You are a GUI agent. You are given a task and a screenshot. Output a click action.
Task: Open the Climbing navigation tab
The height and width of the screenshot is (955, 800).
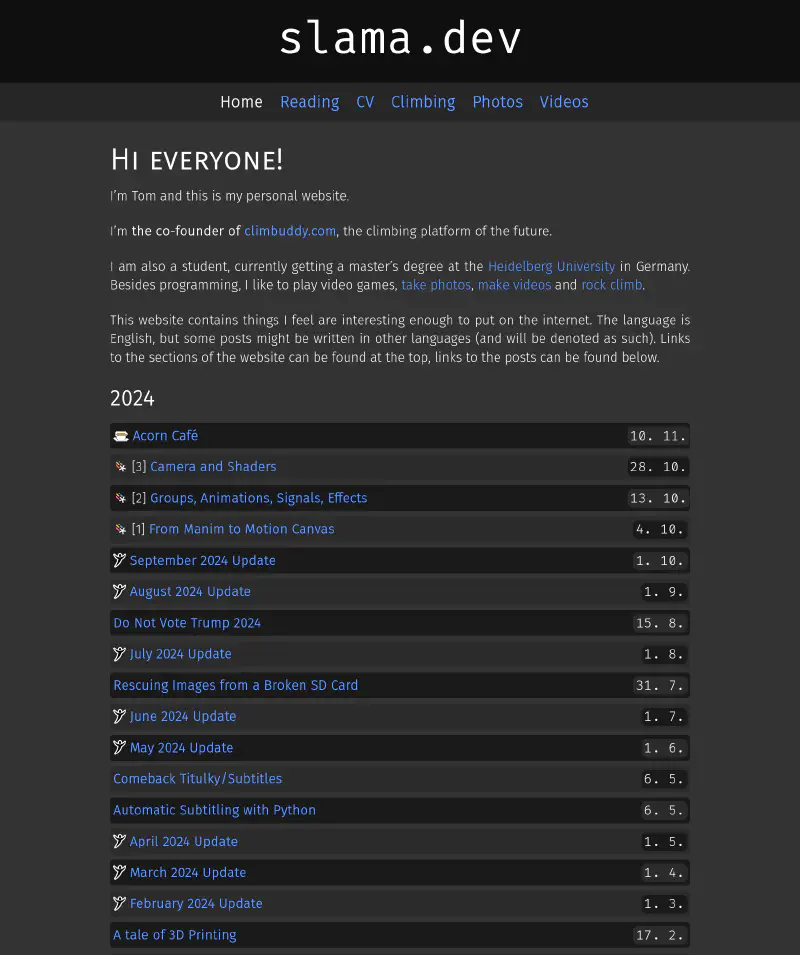click(423, 102)
